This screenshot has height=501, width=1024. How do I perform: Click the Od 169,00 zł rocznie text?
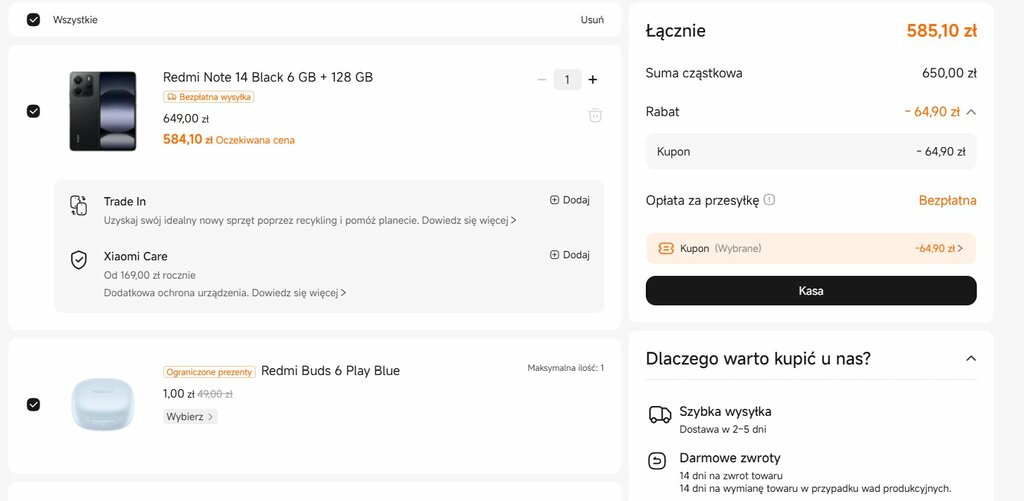(150, 276)
